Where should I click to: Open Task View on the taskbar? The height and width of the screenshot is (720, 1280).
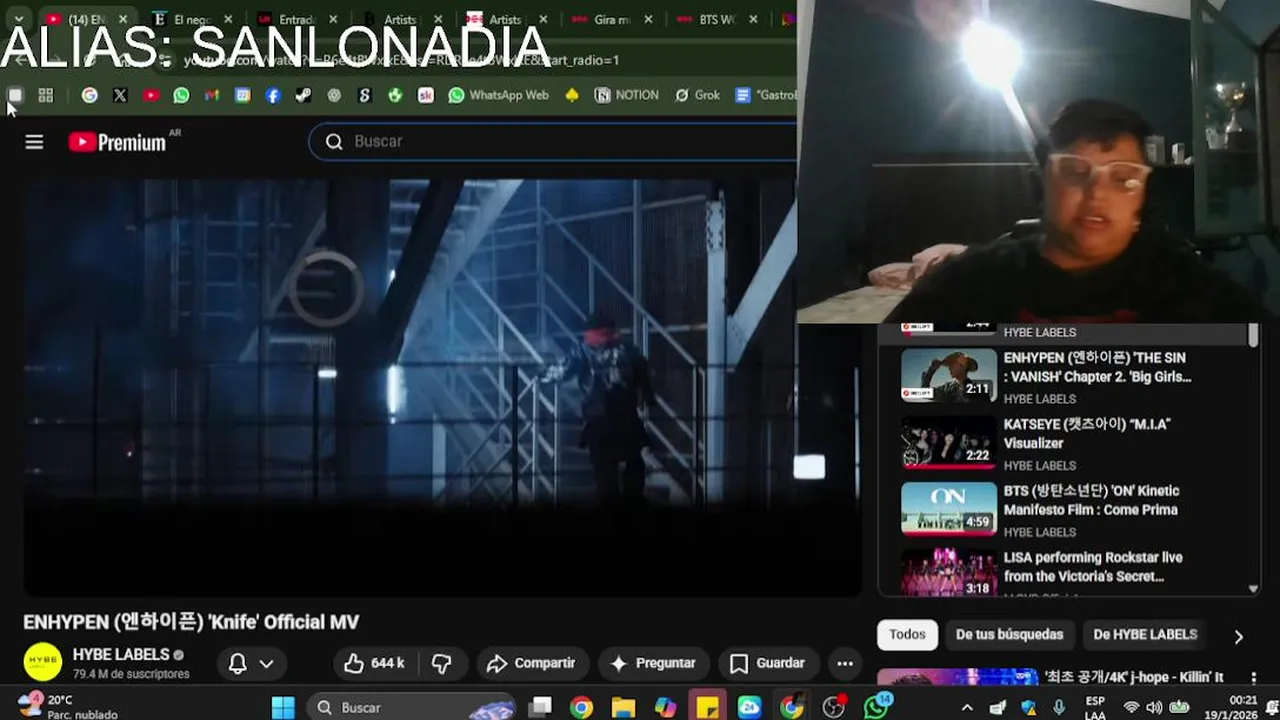tap(541, 707)
